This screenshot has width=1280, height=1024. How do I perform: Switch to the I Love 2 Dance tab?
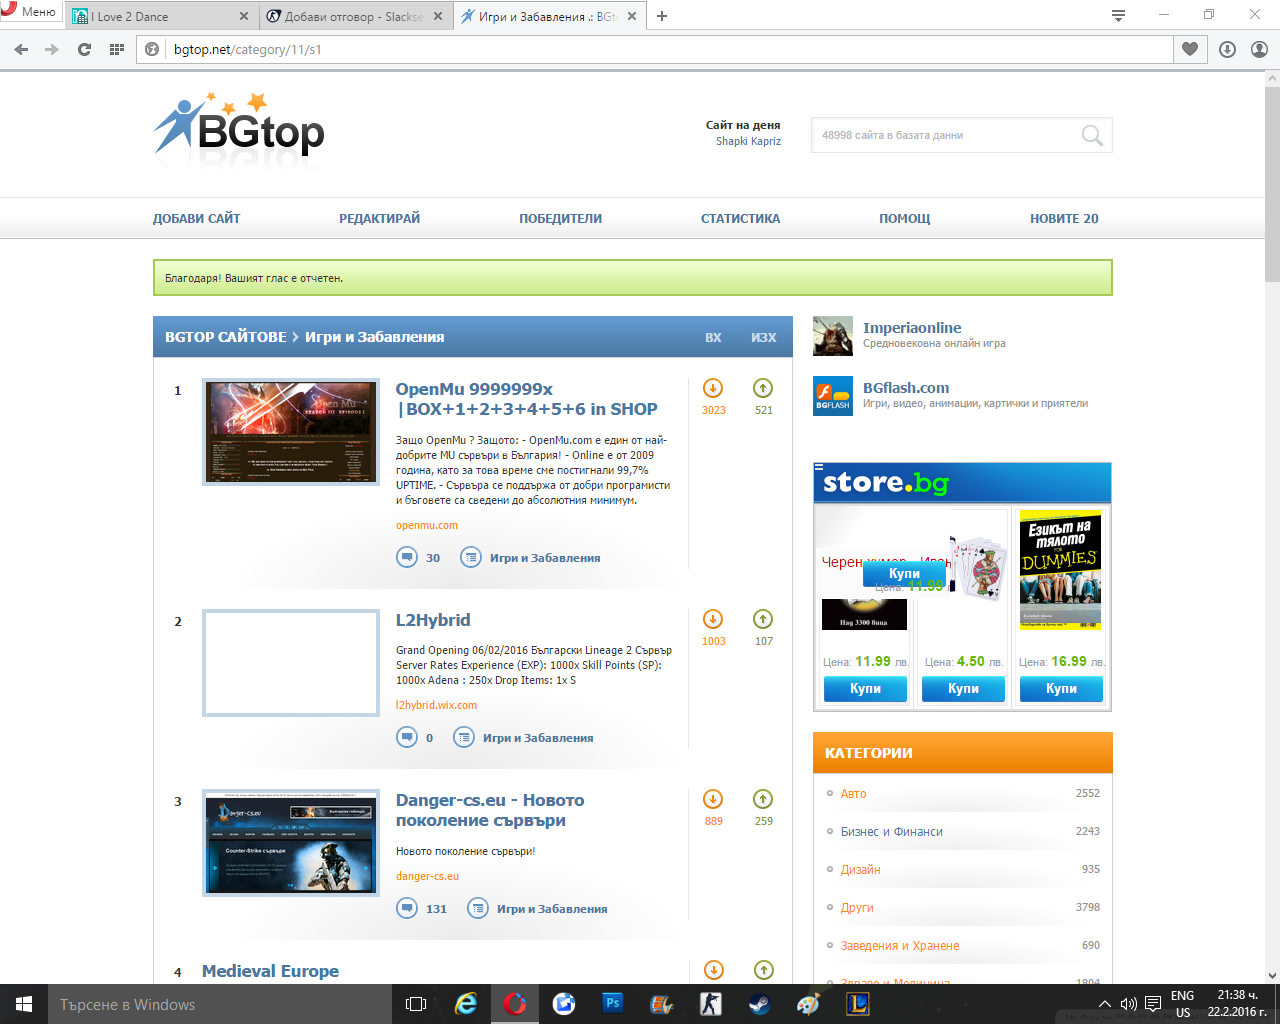(x=160, y=16)
